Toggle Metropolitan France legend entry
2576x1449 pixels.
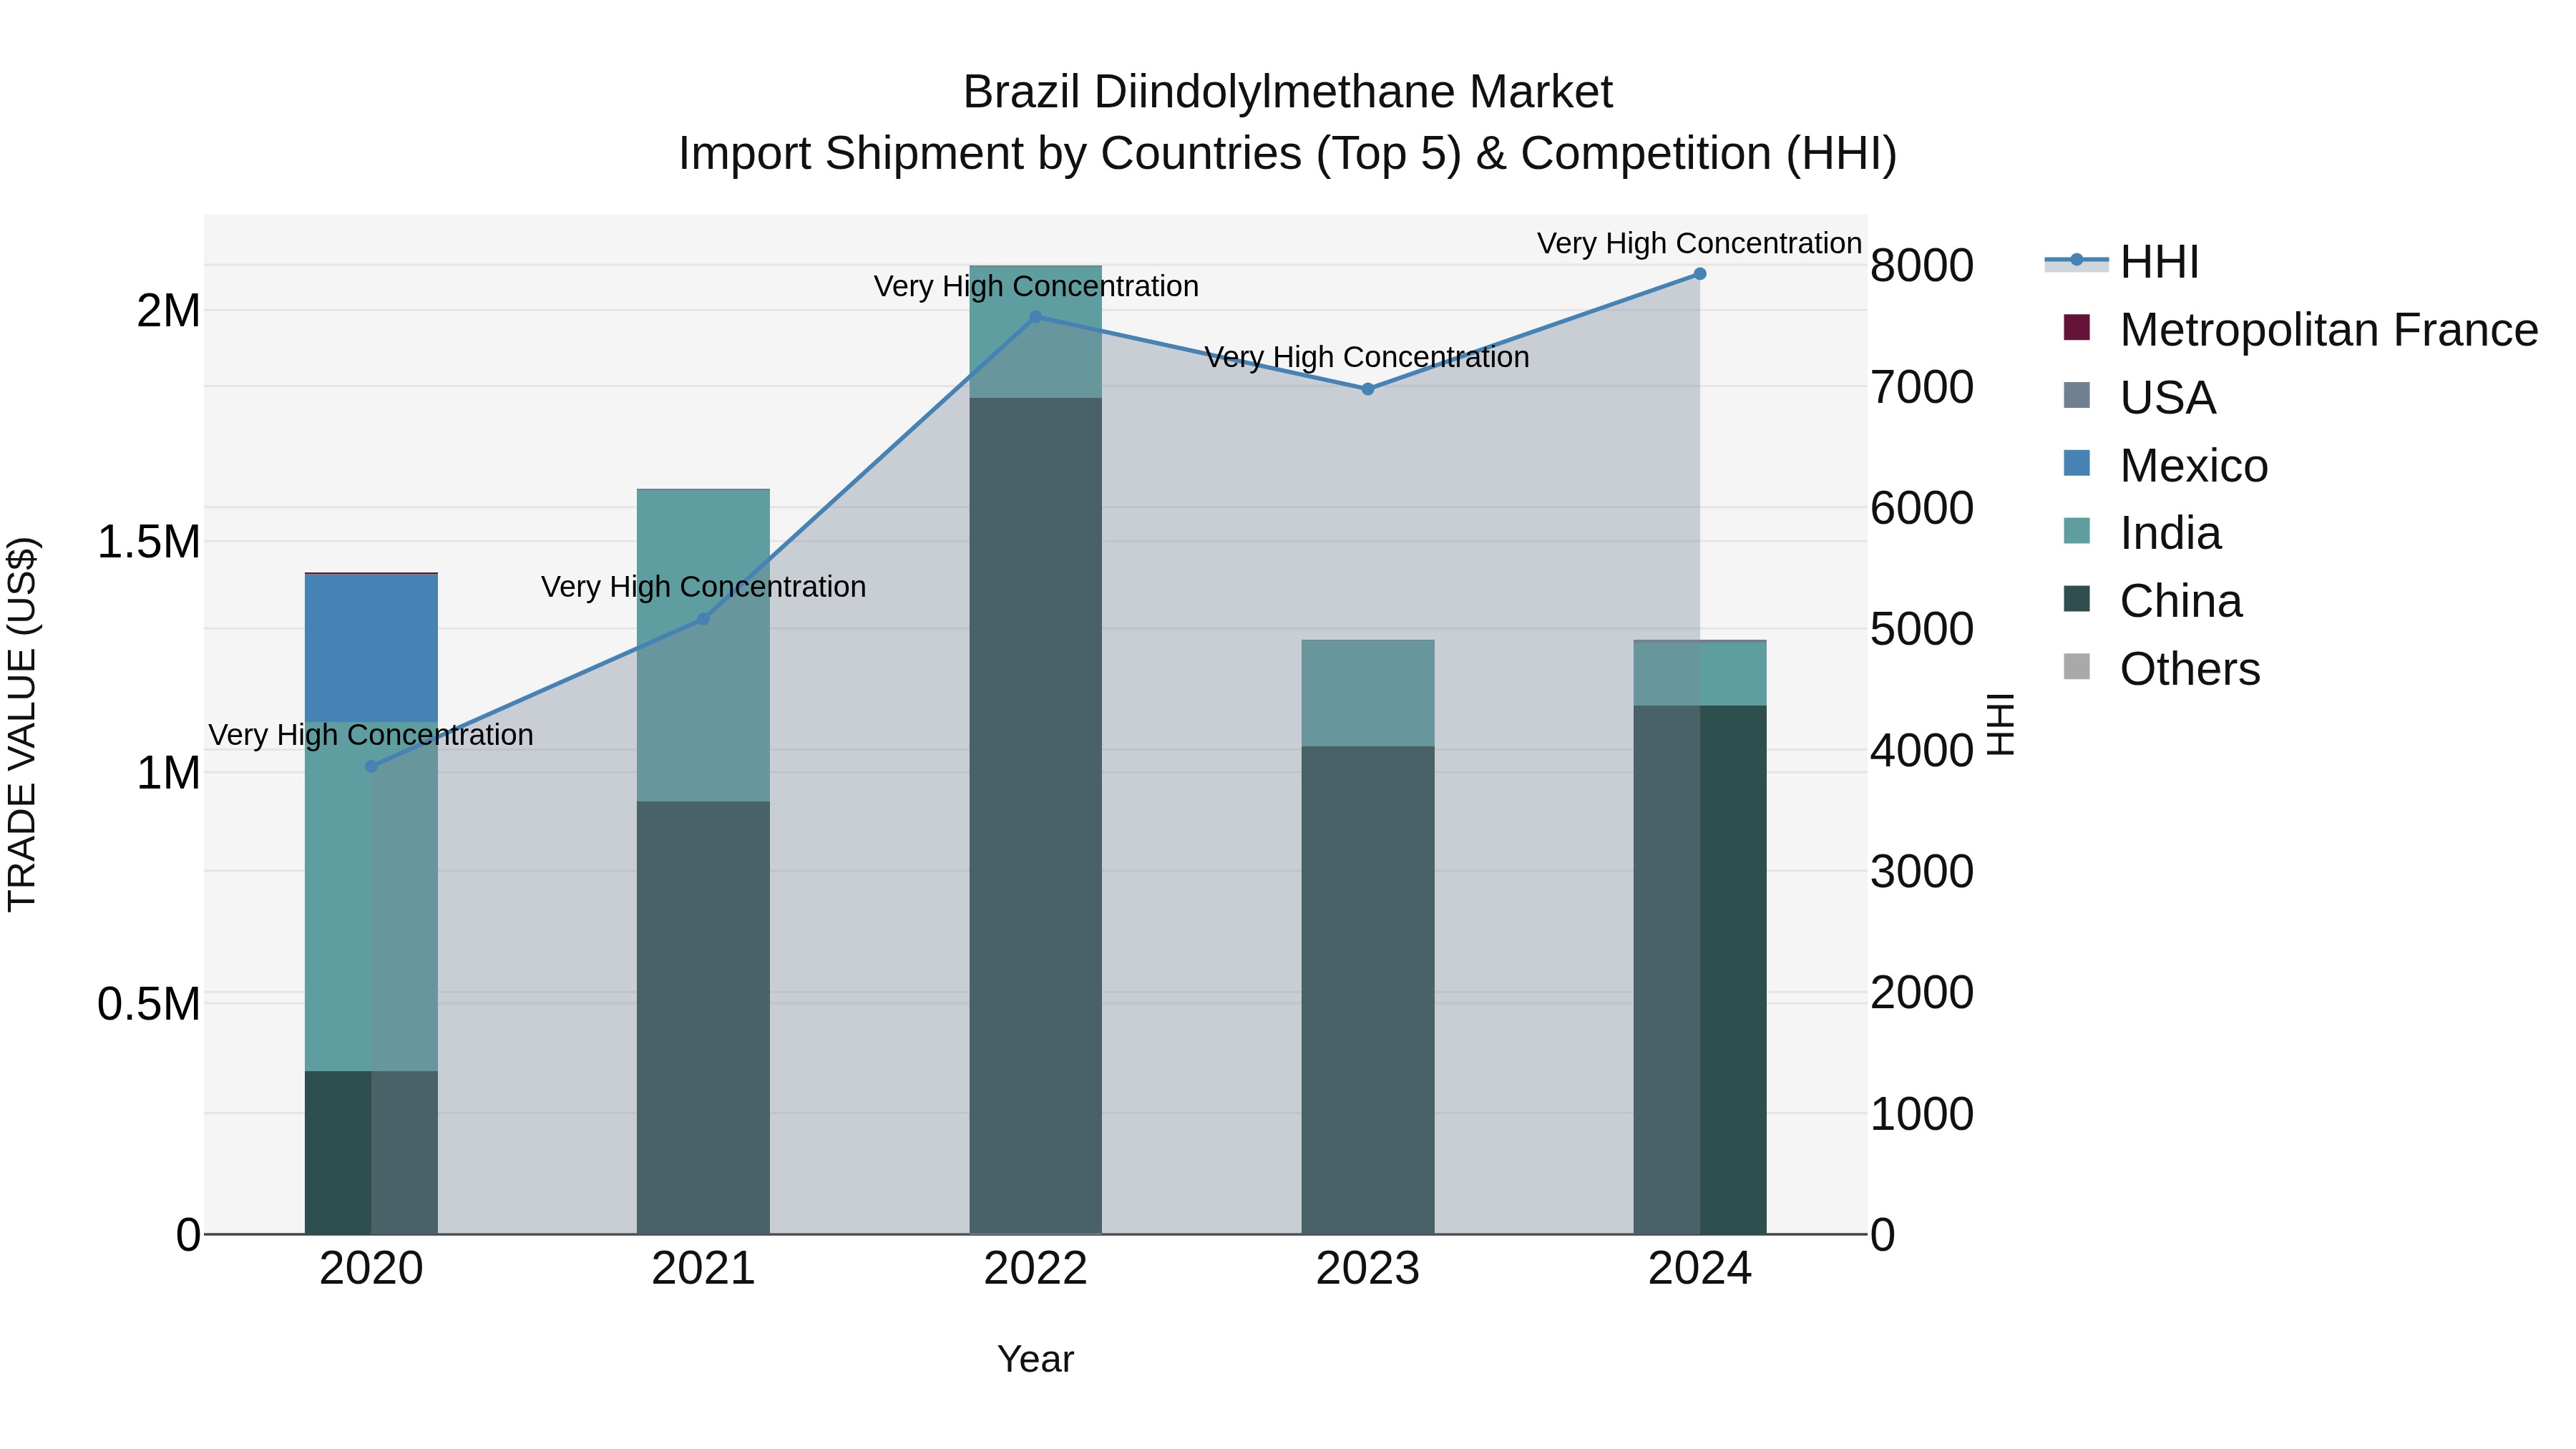[2300, 330]
